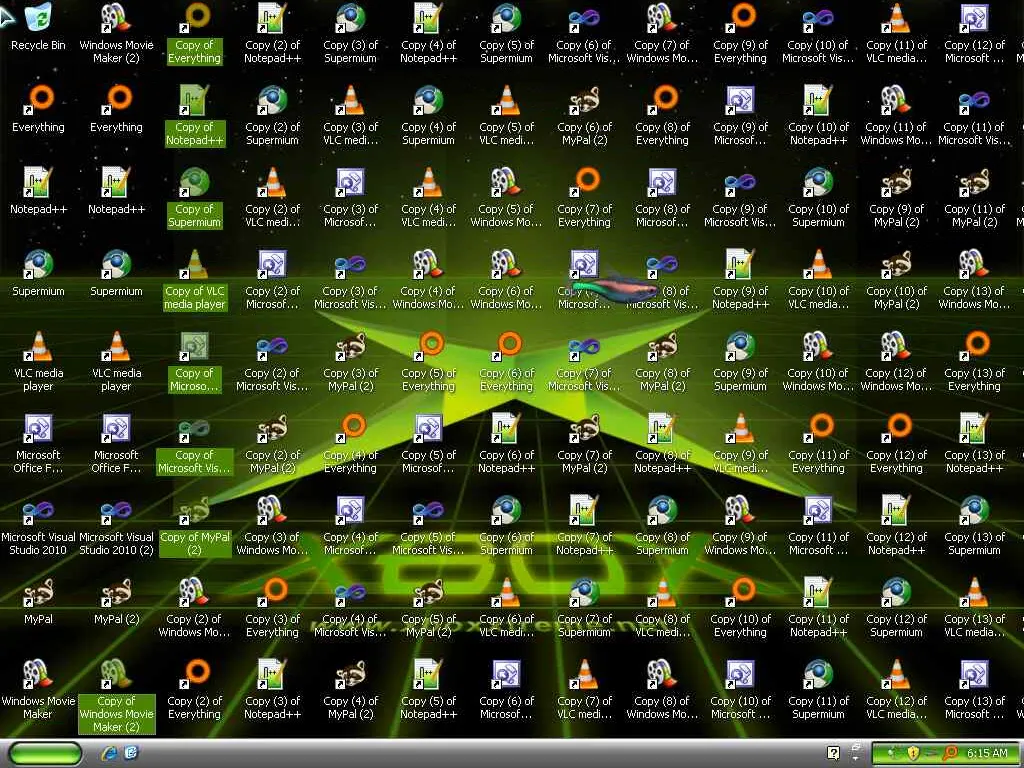Select Copy (7) of Windows Movie Maker icon
The image size is (1024, 768).
[662, 34]
